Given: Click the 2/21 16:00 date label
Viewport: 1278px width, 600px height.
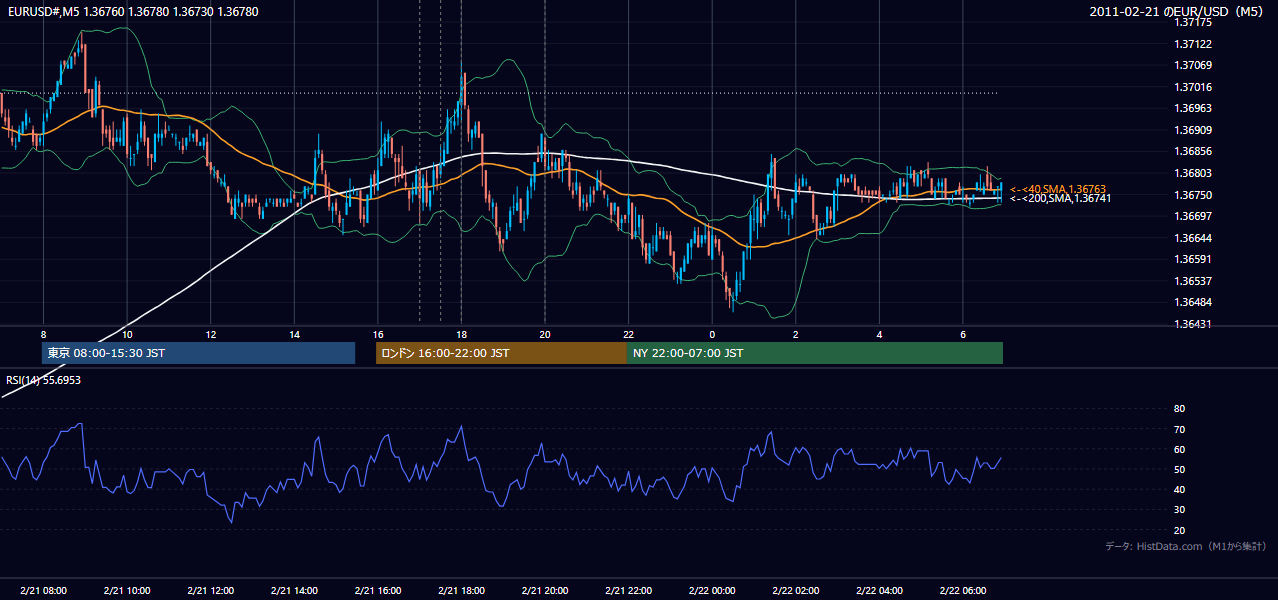Looking at the screenshot, I should 378,591.
